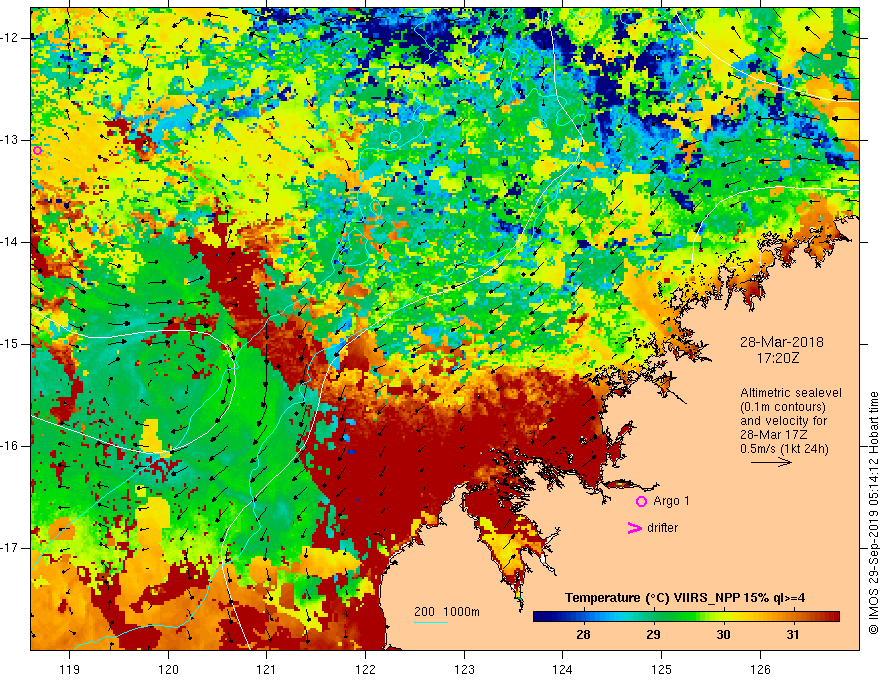
Task: Click the longitude label 121
Action: point(266,669)
